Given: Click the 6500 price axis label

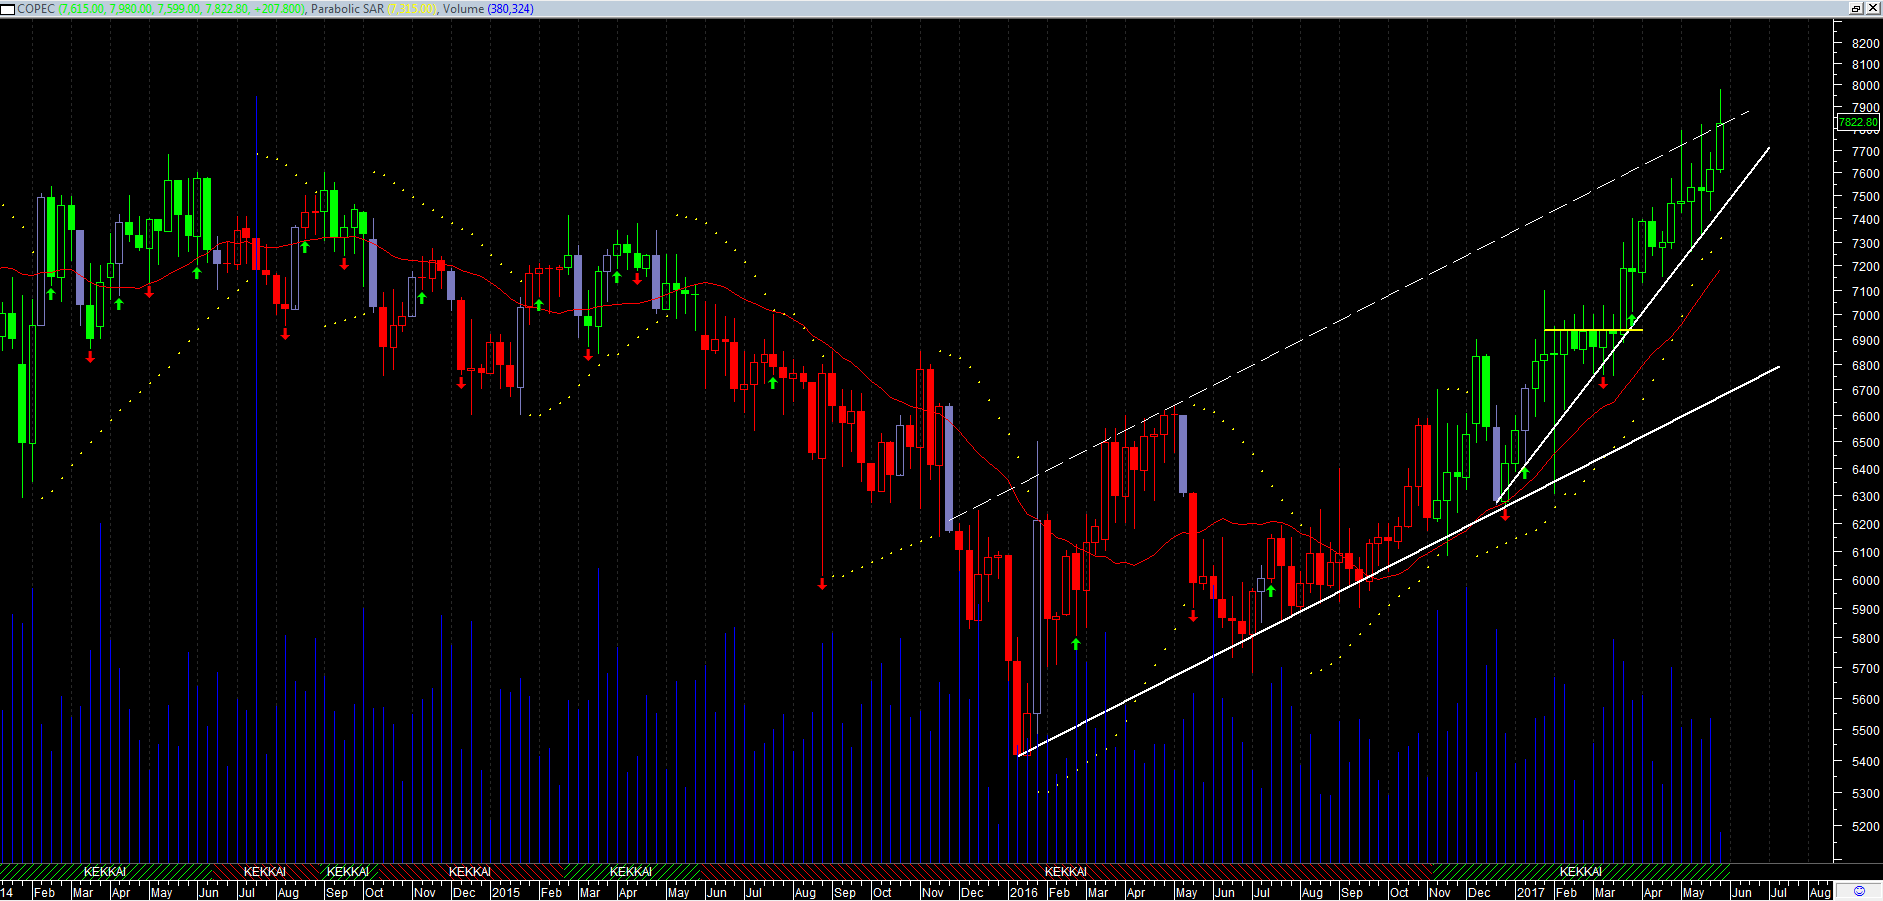Looking at the screenshot, I should [x=1865, y=442].
